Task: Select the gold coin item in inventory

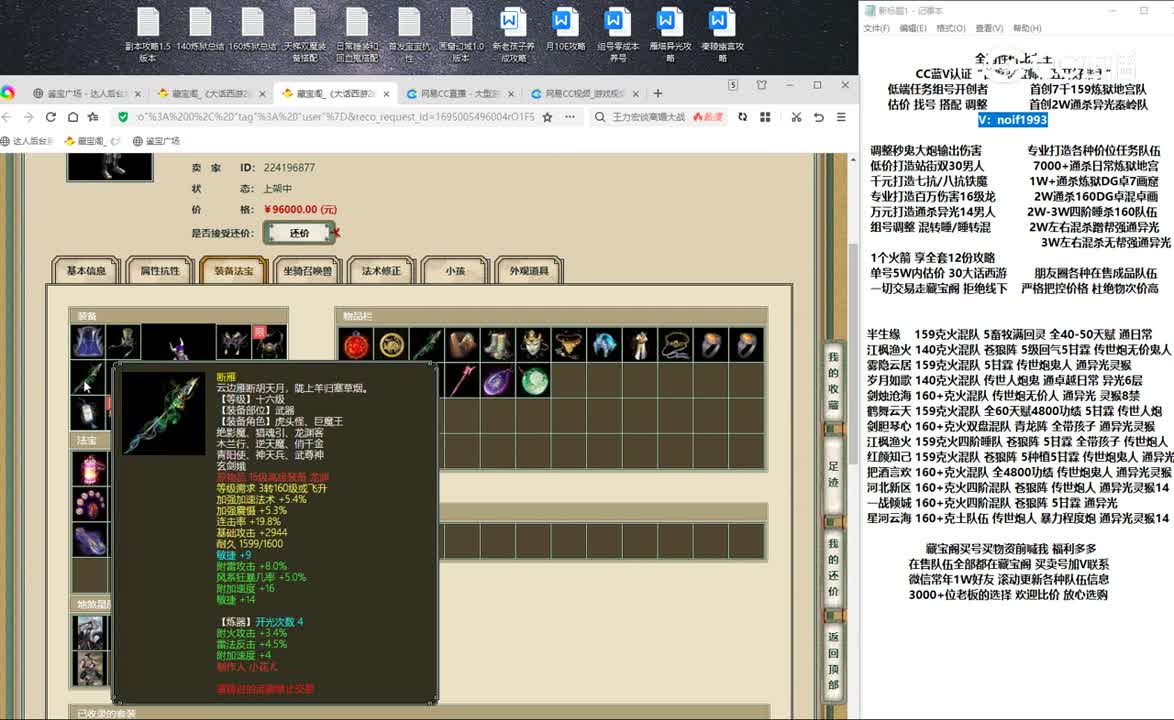Action: 391,344
